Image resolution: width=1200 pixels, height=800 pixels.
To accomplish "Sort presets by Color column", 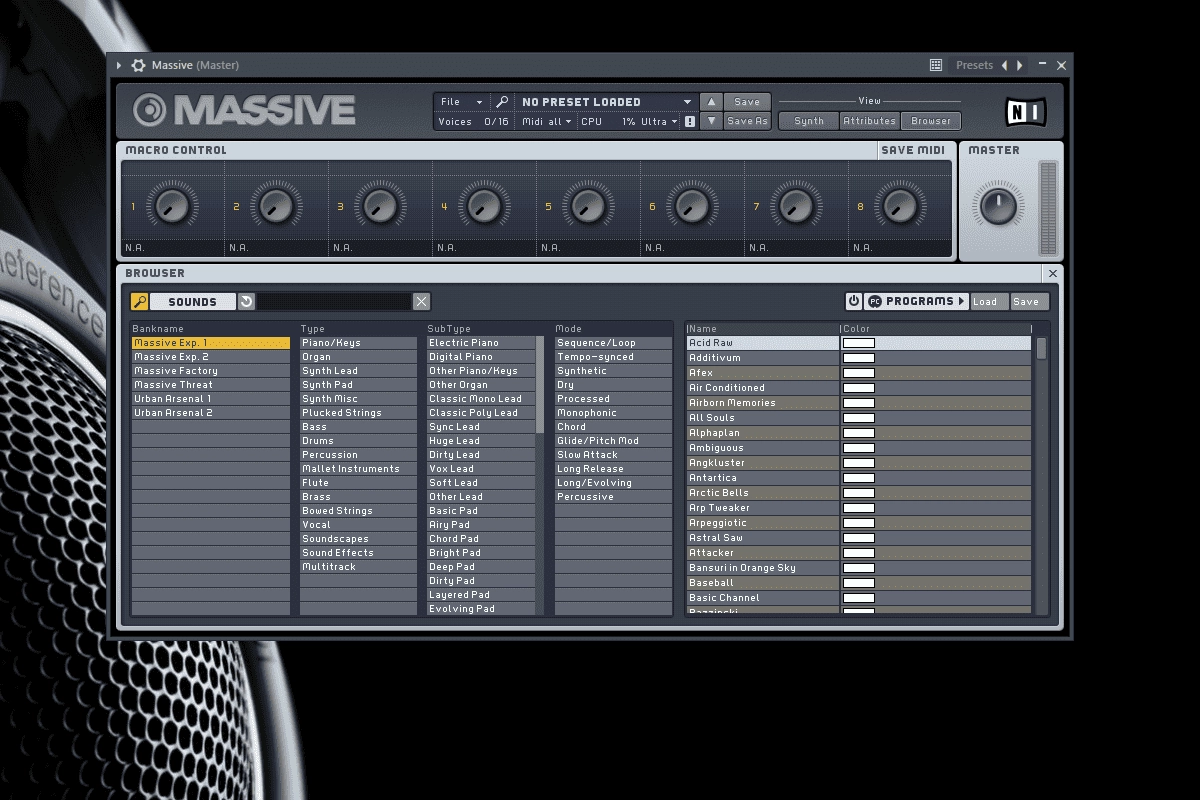I will pos(935,328).
